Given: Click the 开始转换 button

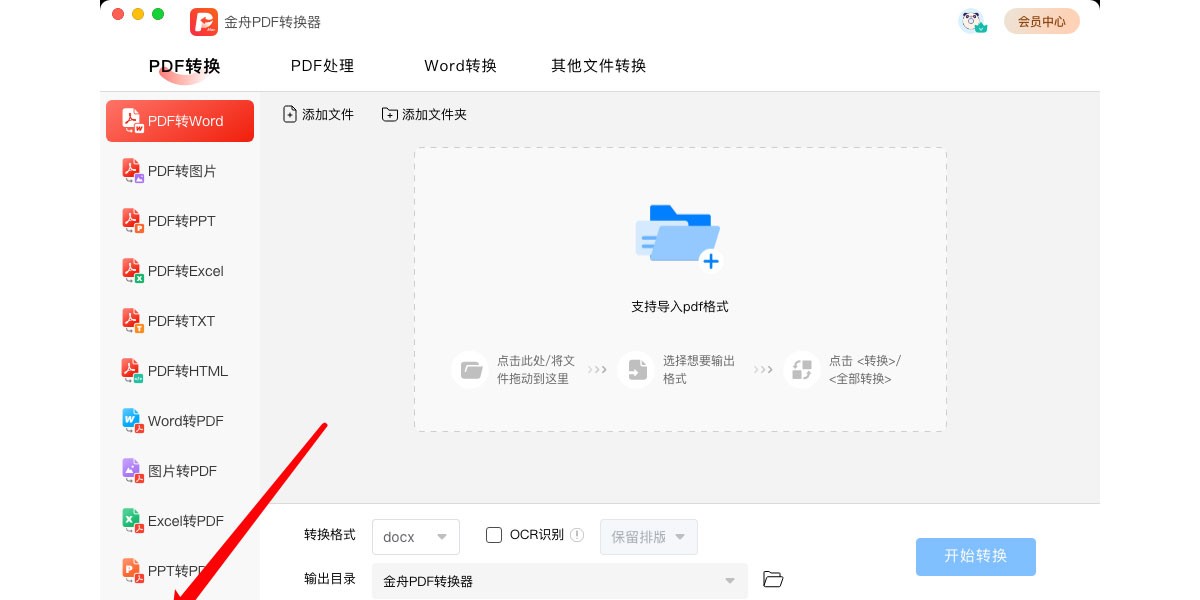Looking at the screenshot, I should (975, 557).
